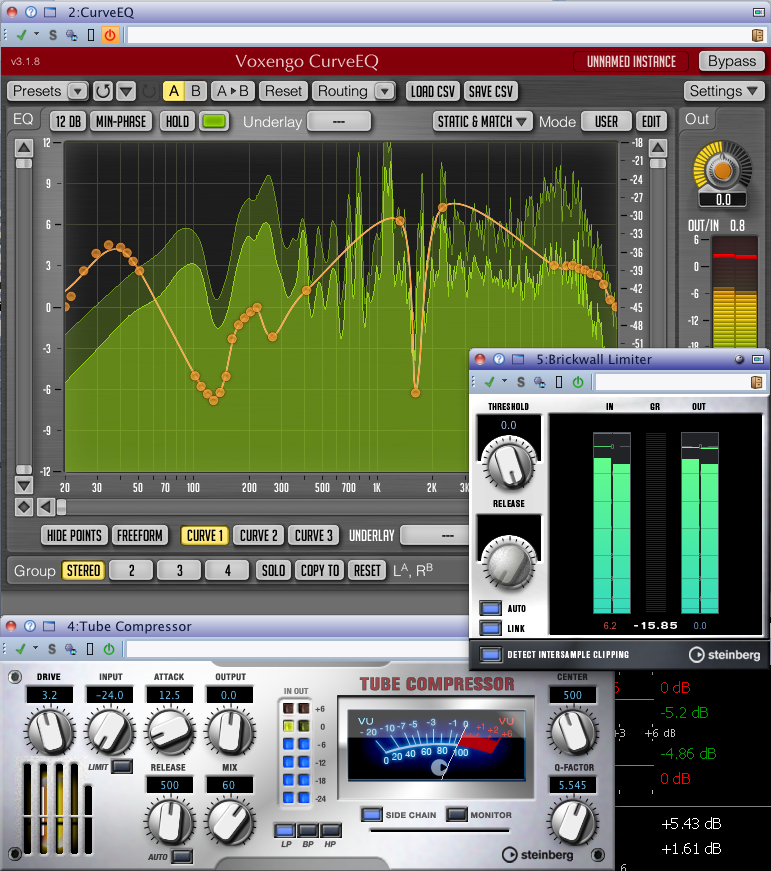Click the green checkmark in CurveEQ toolbar
The width and height of the screenshot is (771, 871).
click(x=21, y=35)
